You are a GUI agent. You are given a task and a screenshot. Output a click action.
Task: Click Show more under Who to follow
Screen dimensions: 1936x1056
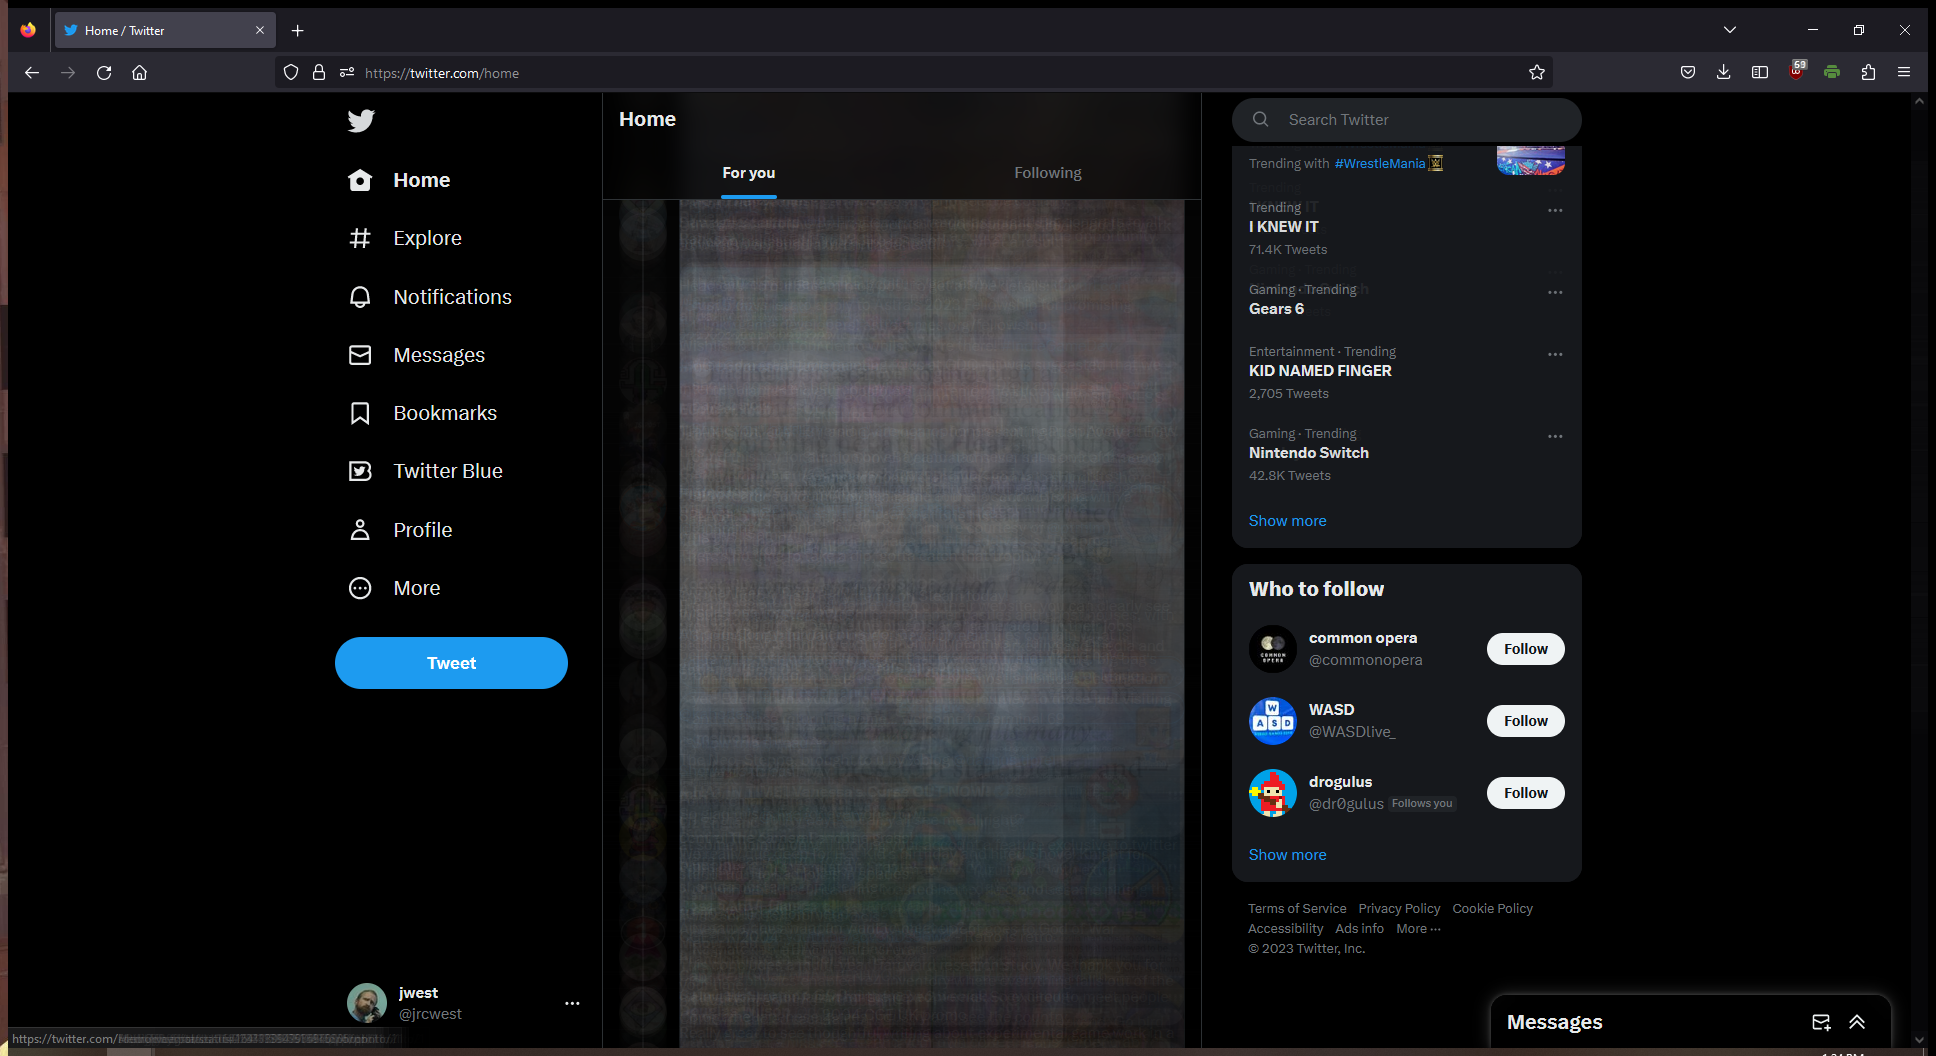1287,855
